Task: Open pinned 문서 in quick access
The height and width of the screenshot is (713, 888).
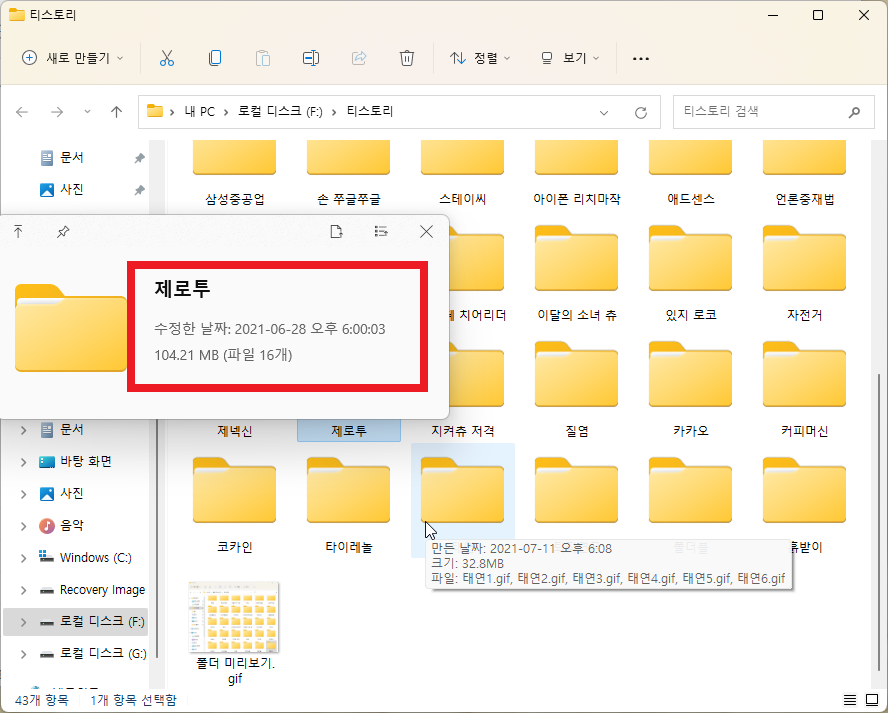Action: click(71, 157)
